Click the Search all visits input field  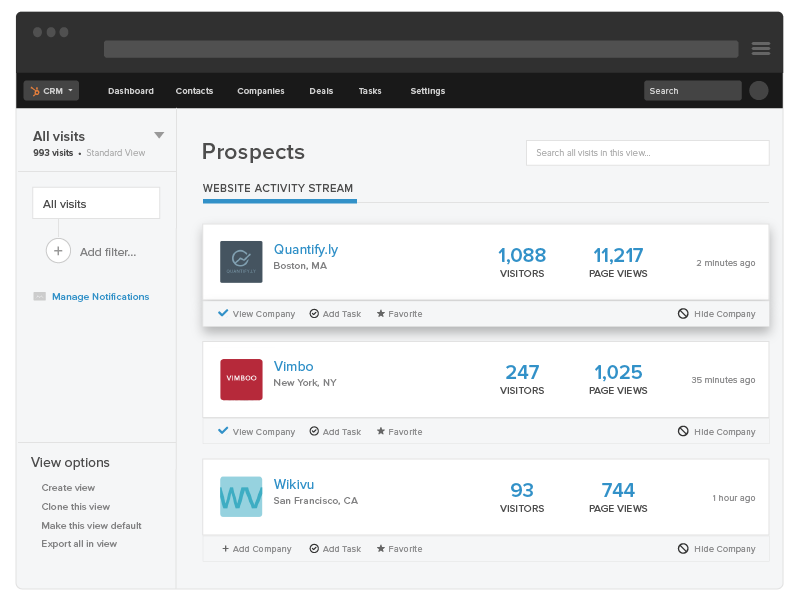[647, 153]
